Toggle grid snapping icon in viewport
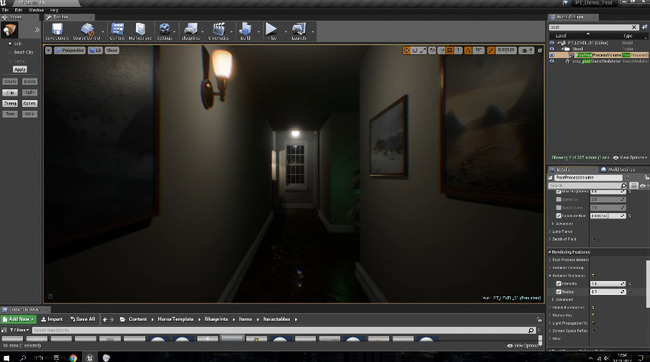This screenshot has width=650, height=362. (x=450, y=50)
